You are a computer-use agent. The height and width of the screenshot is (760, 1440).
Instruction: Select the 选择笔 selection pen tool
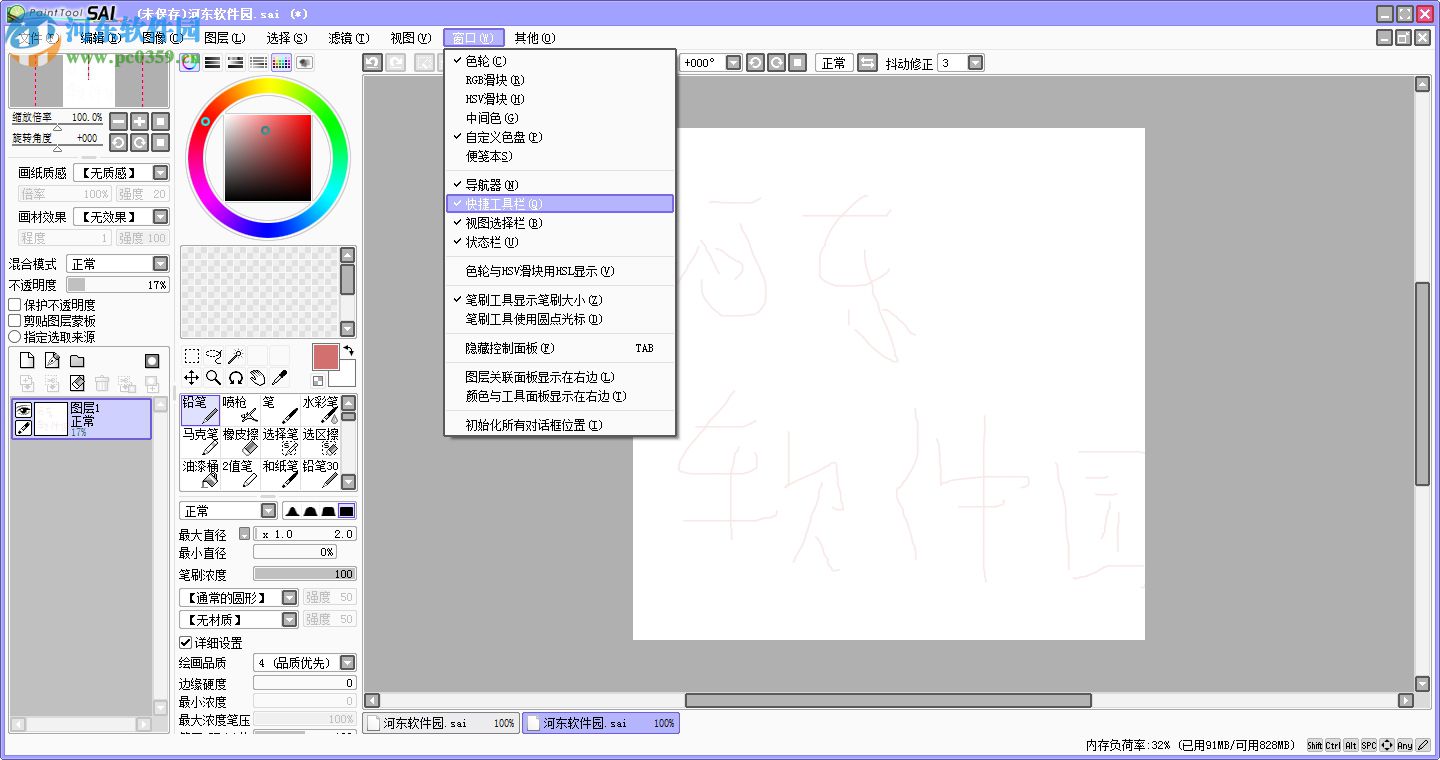pos(280,442)
